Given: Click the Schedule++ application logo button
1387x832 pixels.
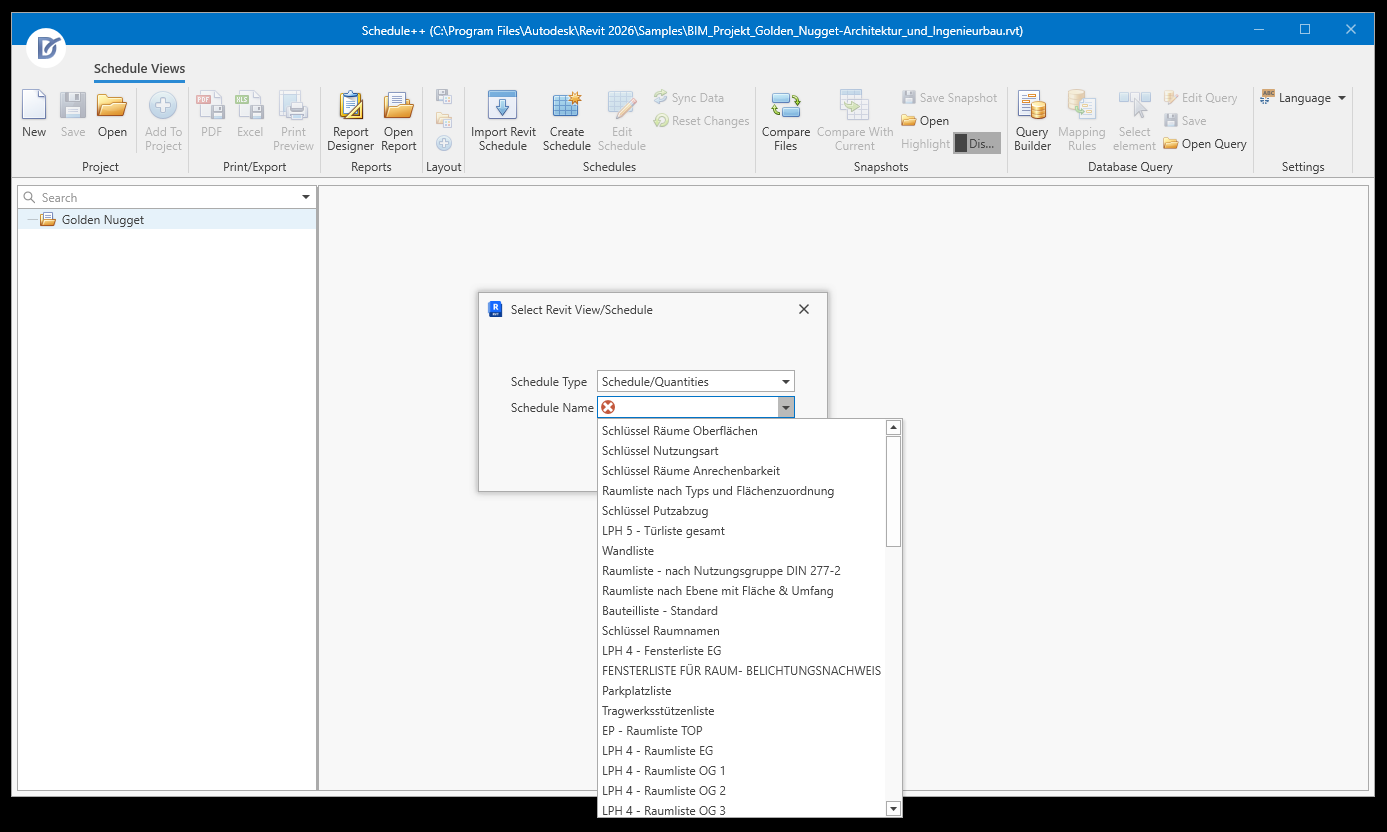Looking at the screenshot, I should pos(46,47).
